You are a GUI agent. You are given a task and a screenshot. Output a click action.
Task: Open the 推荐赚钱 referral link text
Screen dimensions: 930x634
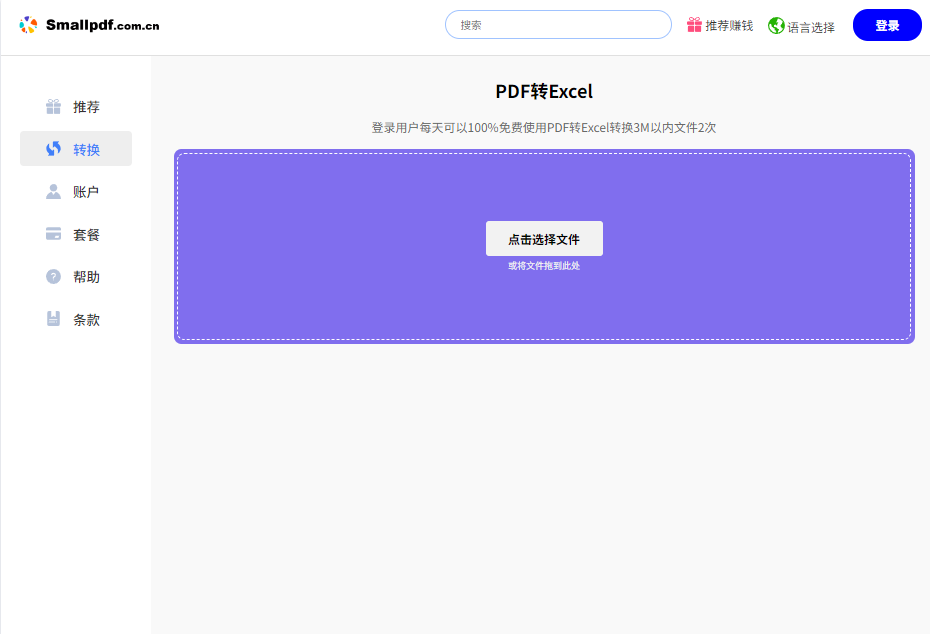coord(729,26)
